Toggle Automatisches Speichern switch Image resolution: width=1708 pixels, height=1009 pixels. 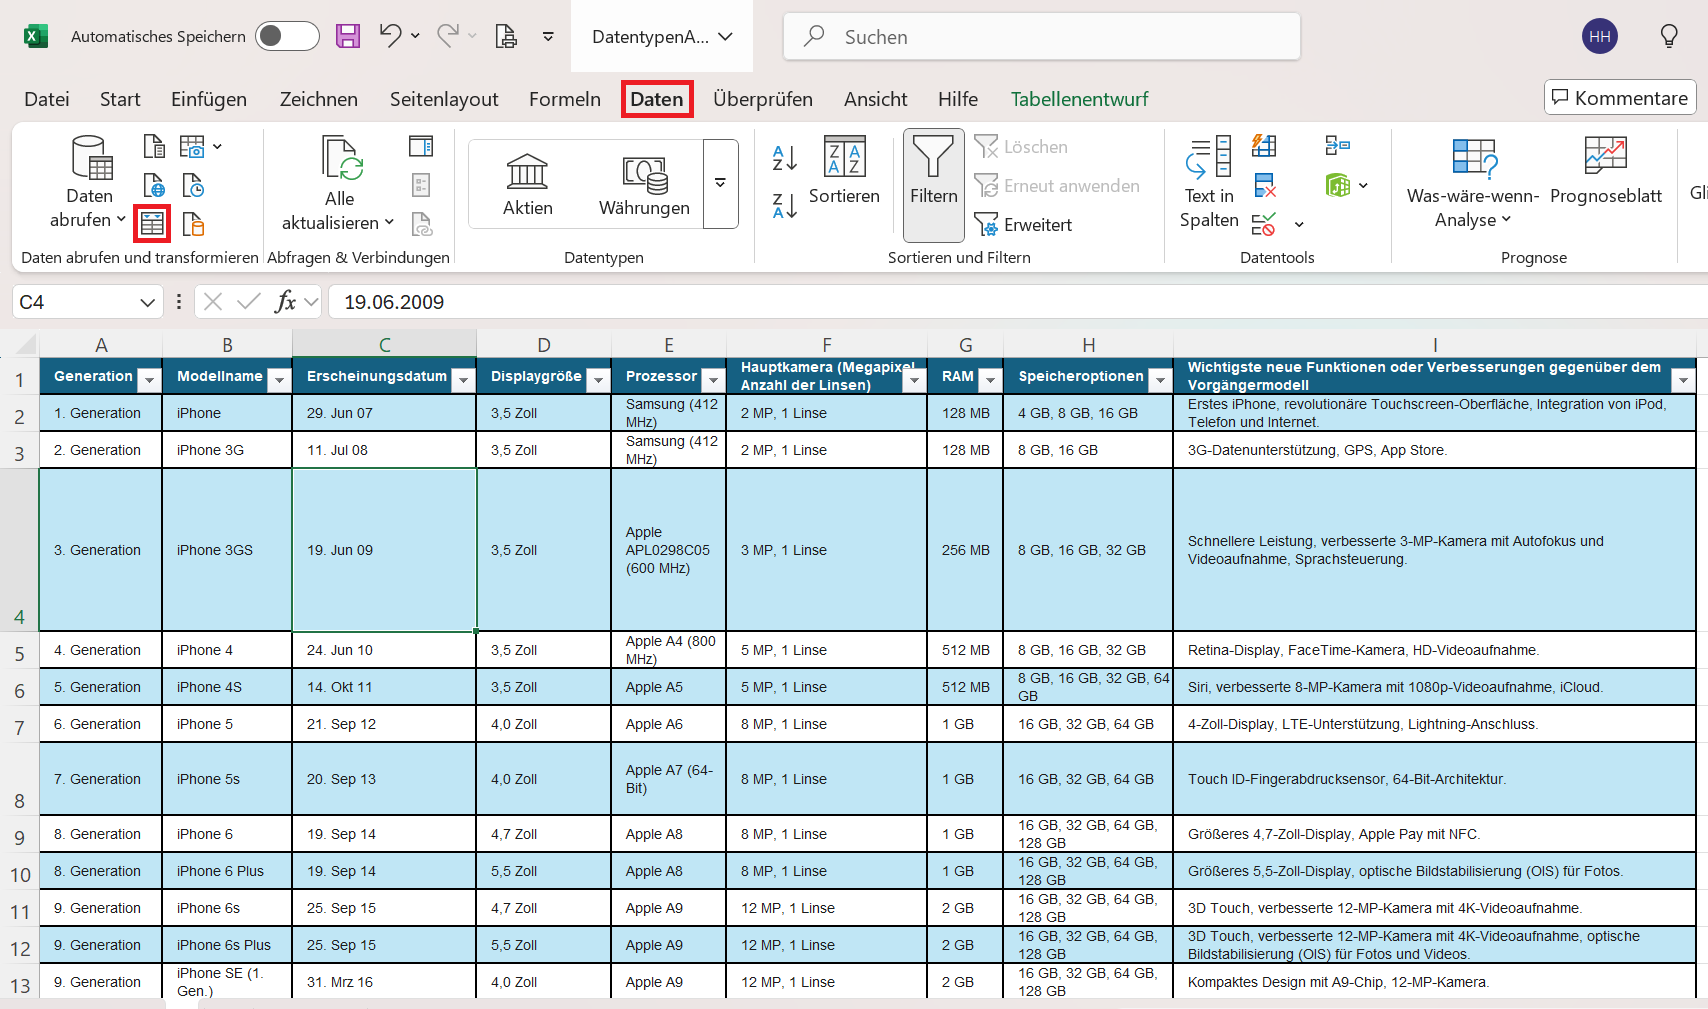287,36
